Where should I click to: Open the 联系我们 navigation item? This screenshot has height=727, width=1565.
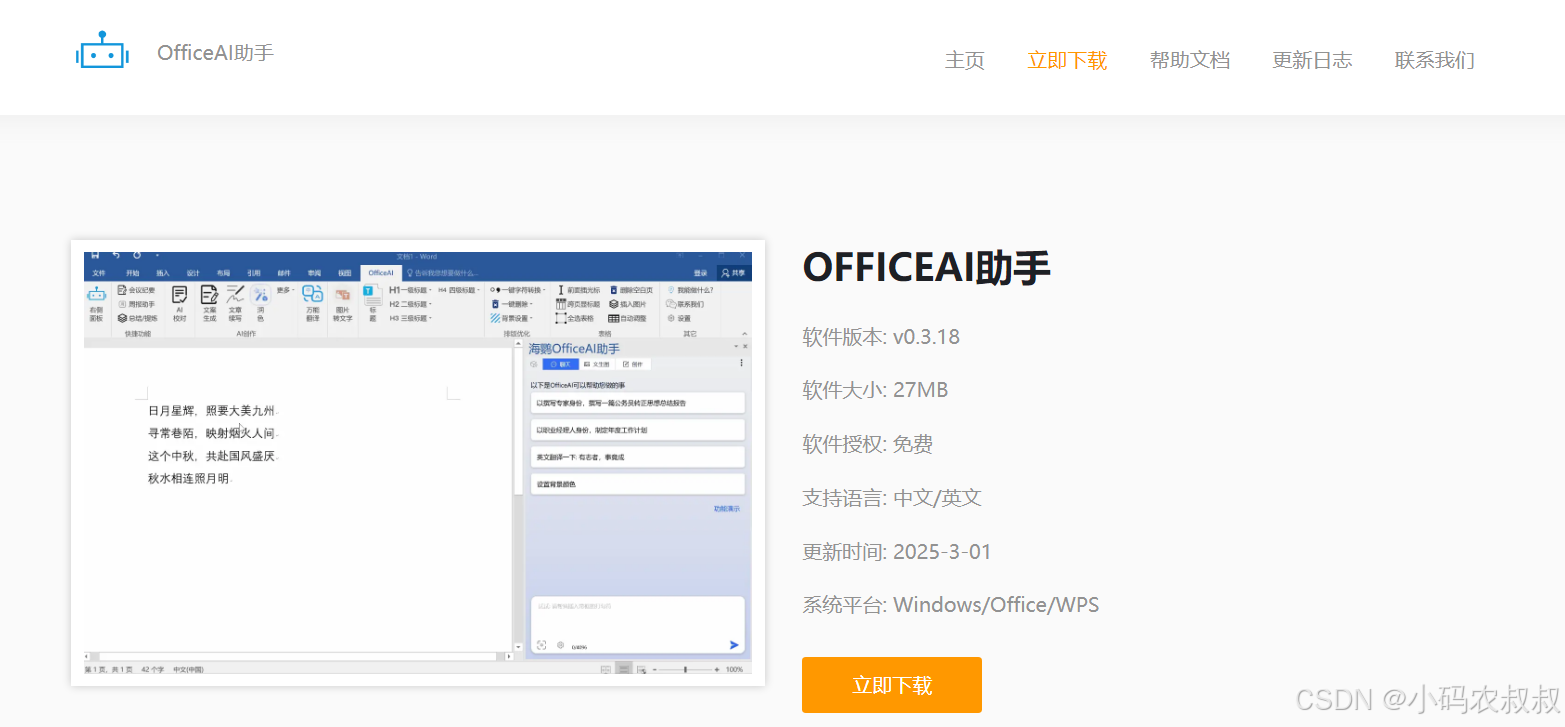(1435, 60)
